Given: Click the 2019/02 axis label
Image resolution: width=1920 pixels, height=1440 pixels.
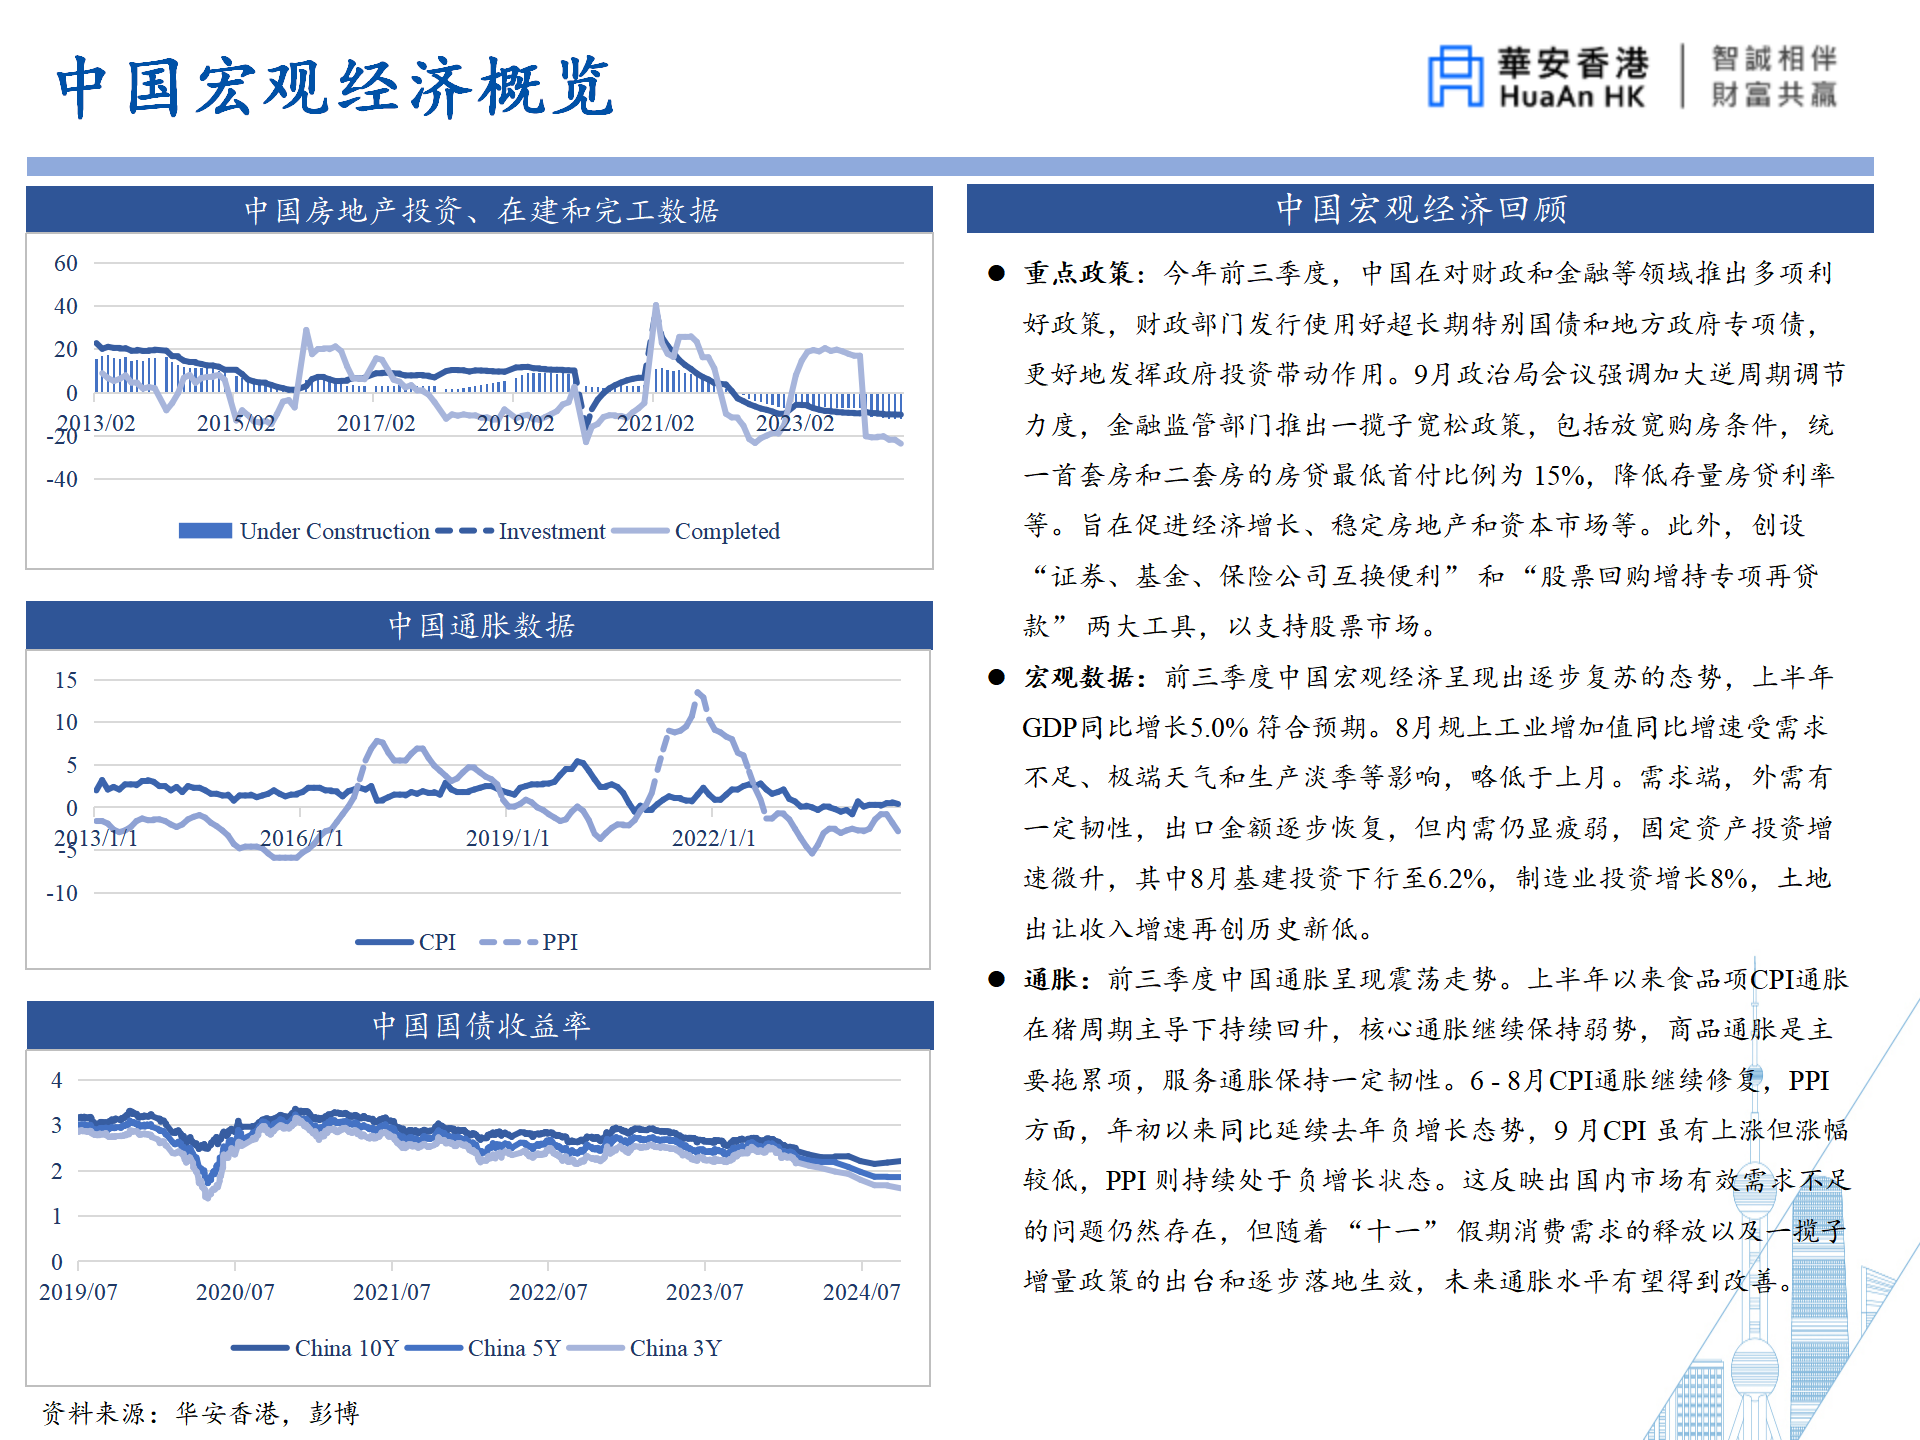Looking at the screenshot, I should pyautogui.click(x=515, y=423).
